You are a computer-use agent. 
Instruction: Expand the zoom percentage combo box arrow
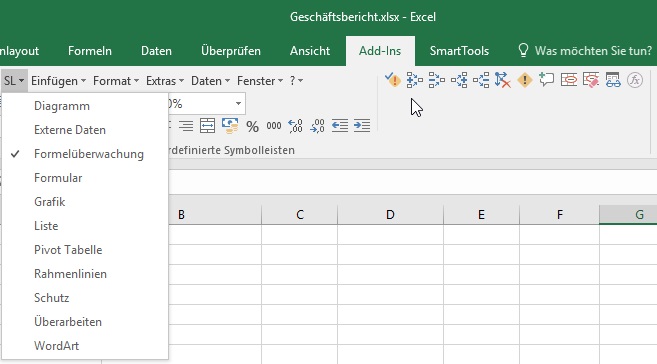pos(238,103)
